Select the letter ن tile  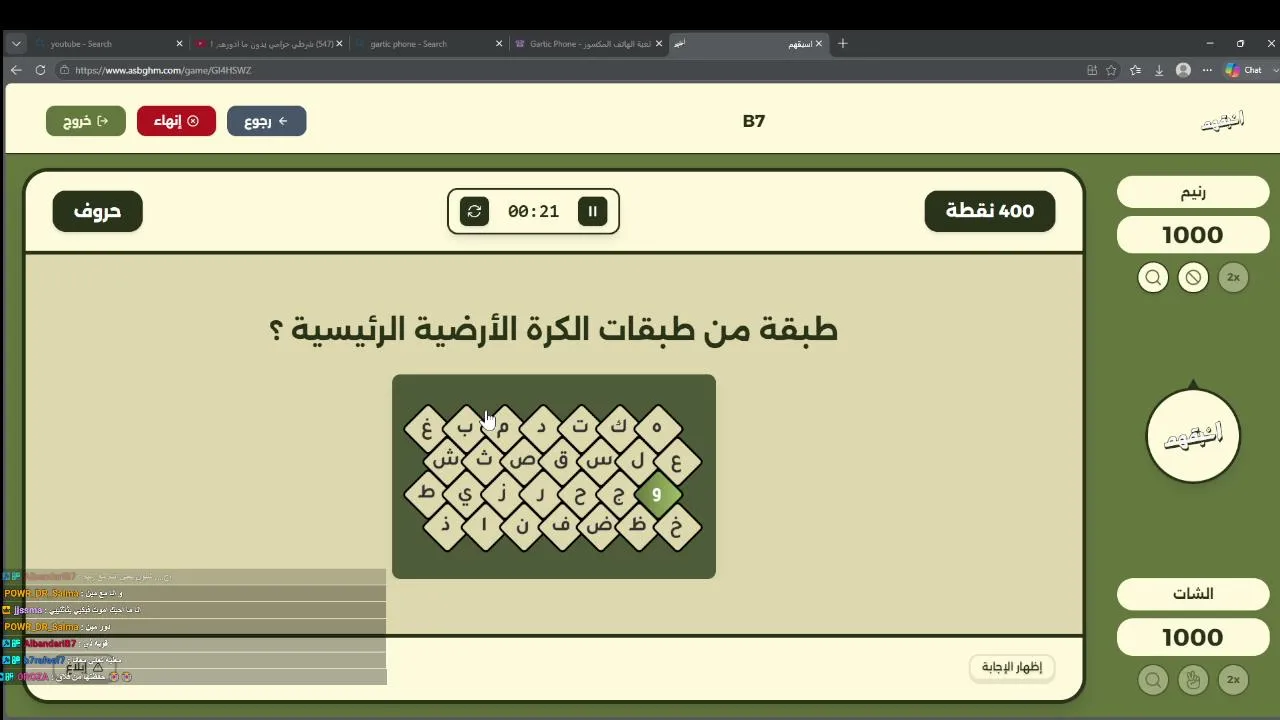coord(523,526)
